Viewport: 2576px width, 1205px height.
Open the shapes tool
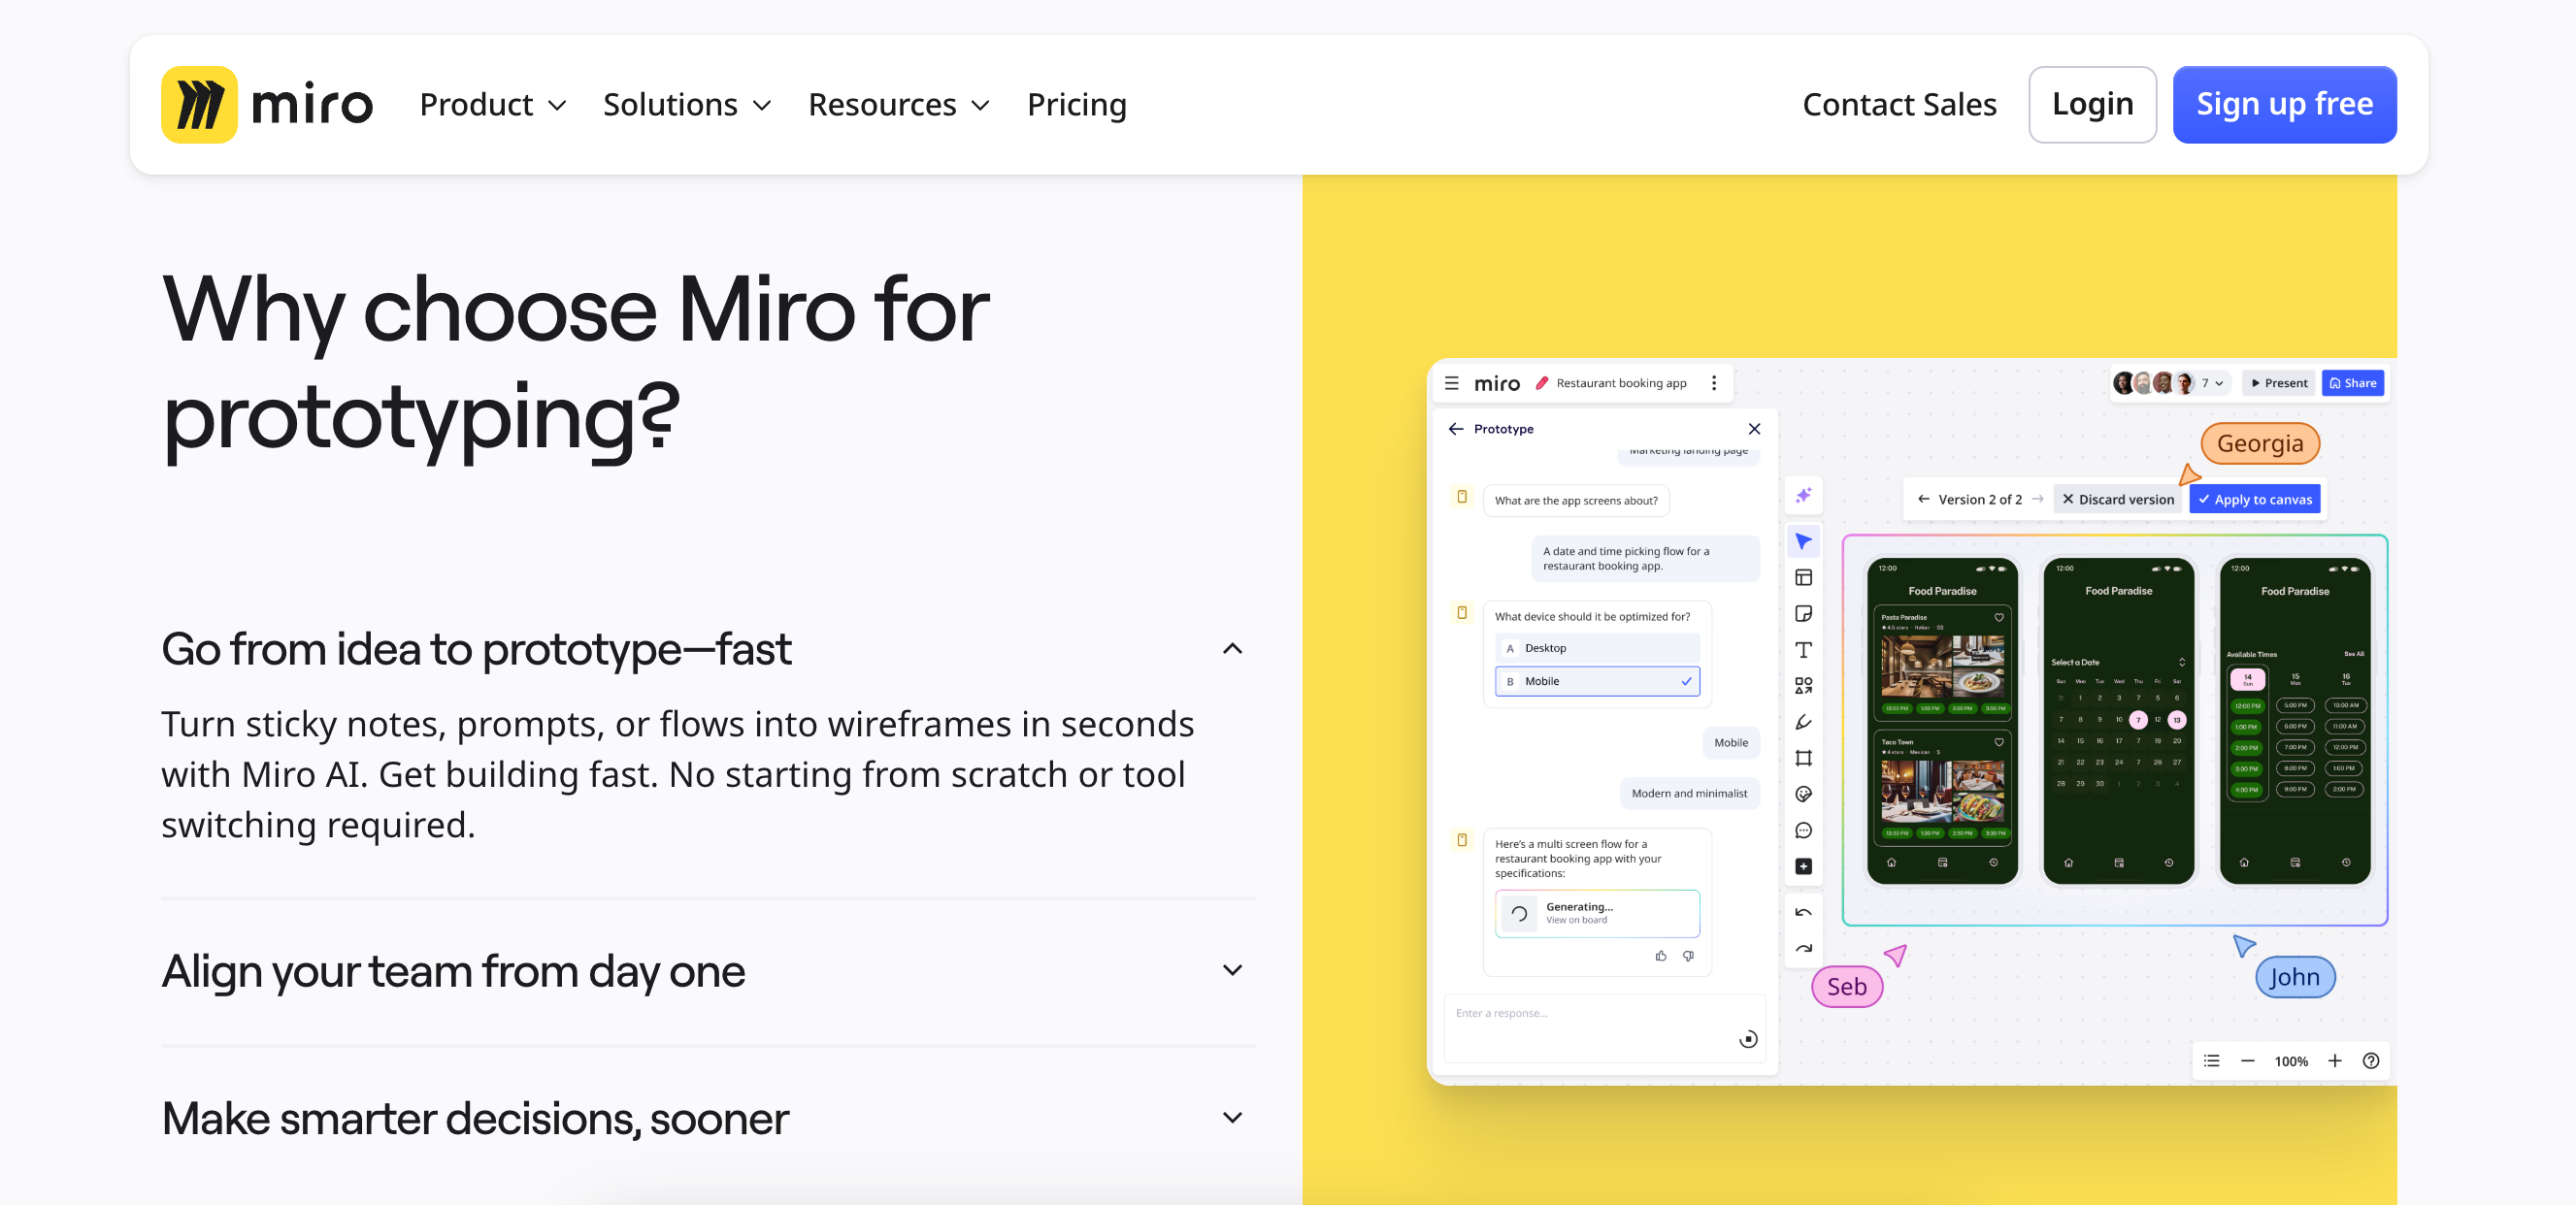pos(1803,686)
